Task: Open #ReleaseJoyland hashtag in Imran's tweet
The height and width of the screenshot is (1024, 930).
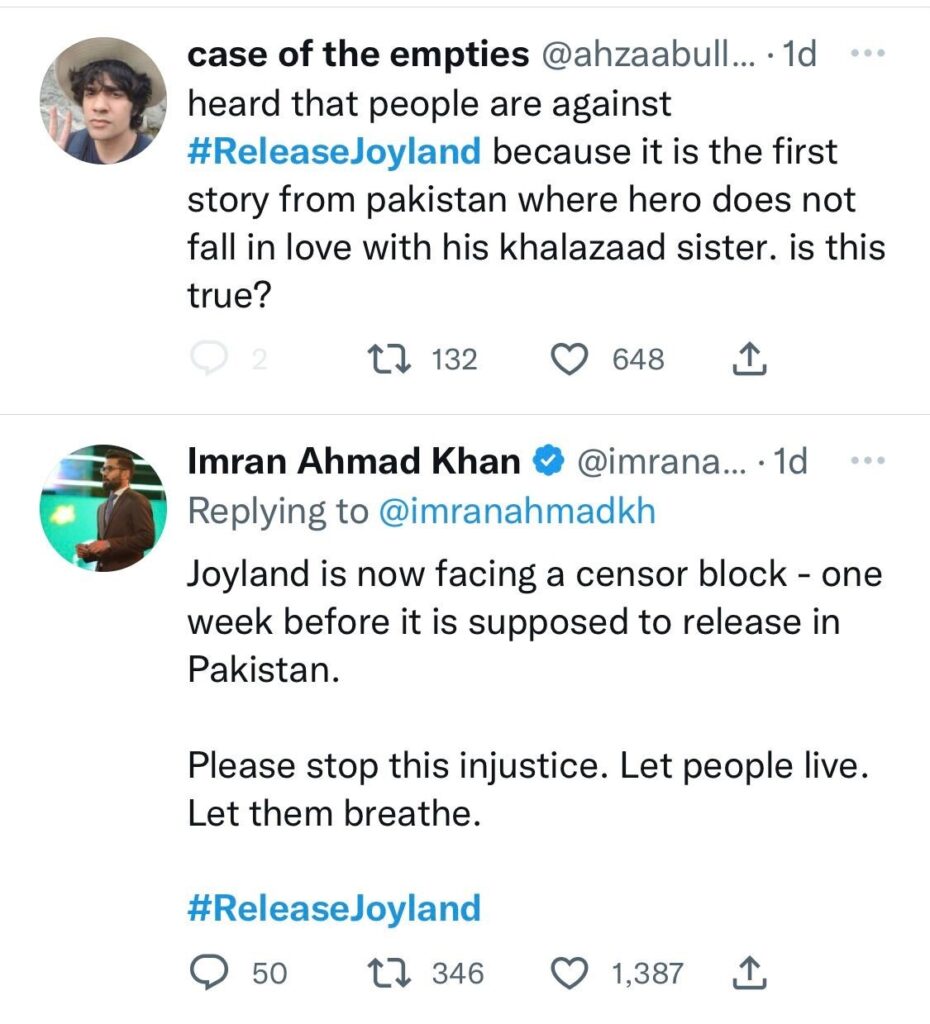Action: point(334,908)
